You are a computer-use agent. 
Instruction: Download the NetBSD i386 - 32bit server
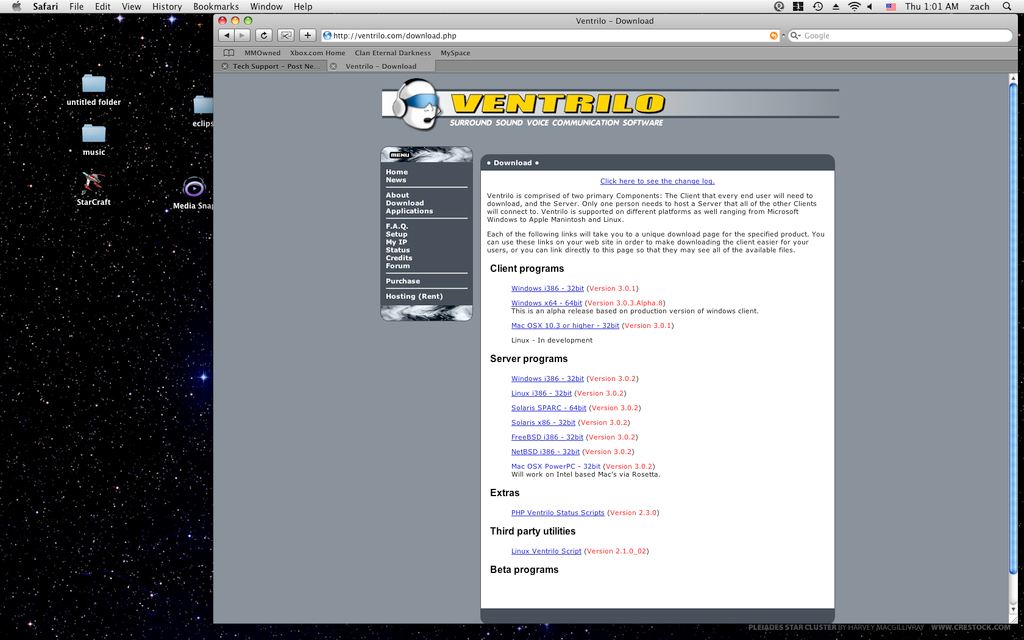click(x=545, y=451)
